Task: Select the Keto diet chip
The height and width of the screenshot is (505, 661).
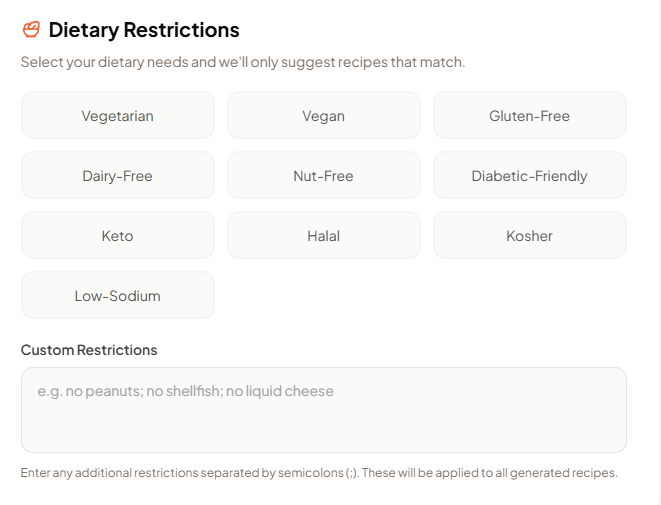Action: pos(118,236)
